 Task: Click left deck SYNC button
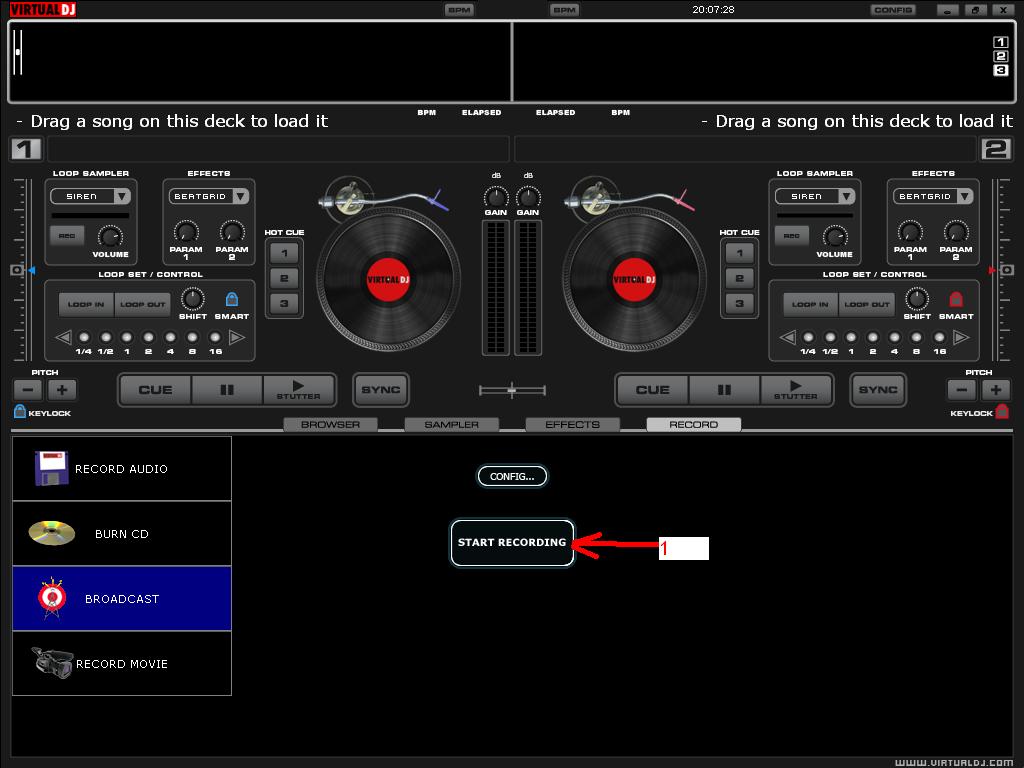[381, 390]
